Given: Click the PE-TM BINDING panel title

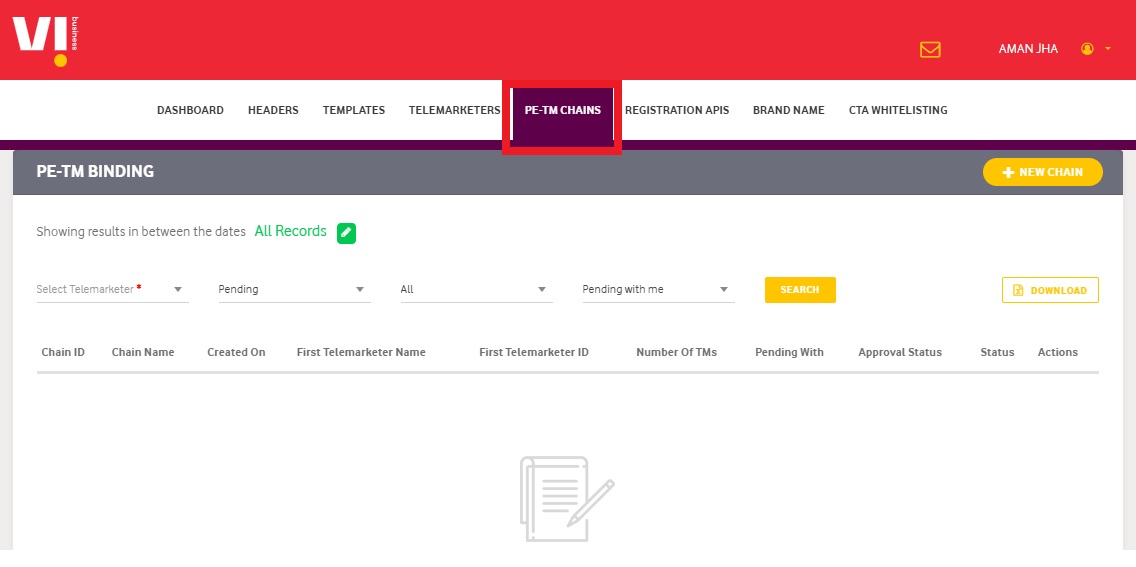Looking at the screenshot, I should 95,172.
